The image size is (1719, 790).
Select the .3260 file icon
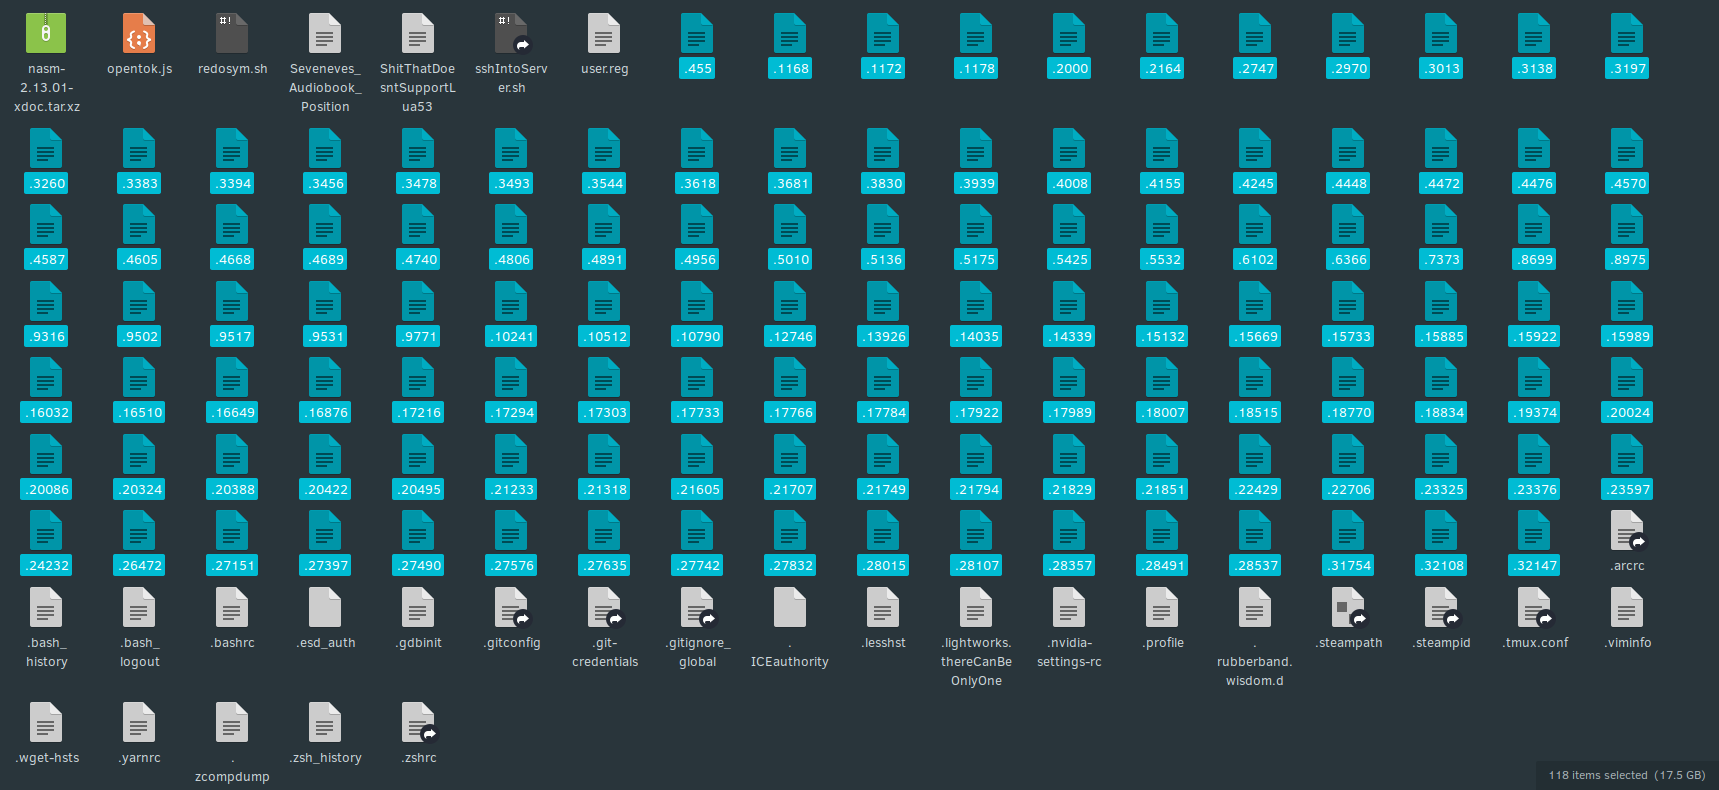[x=46, y=148]
